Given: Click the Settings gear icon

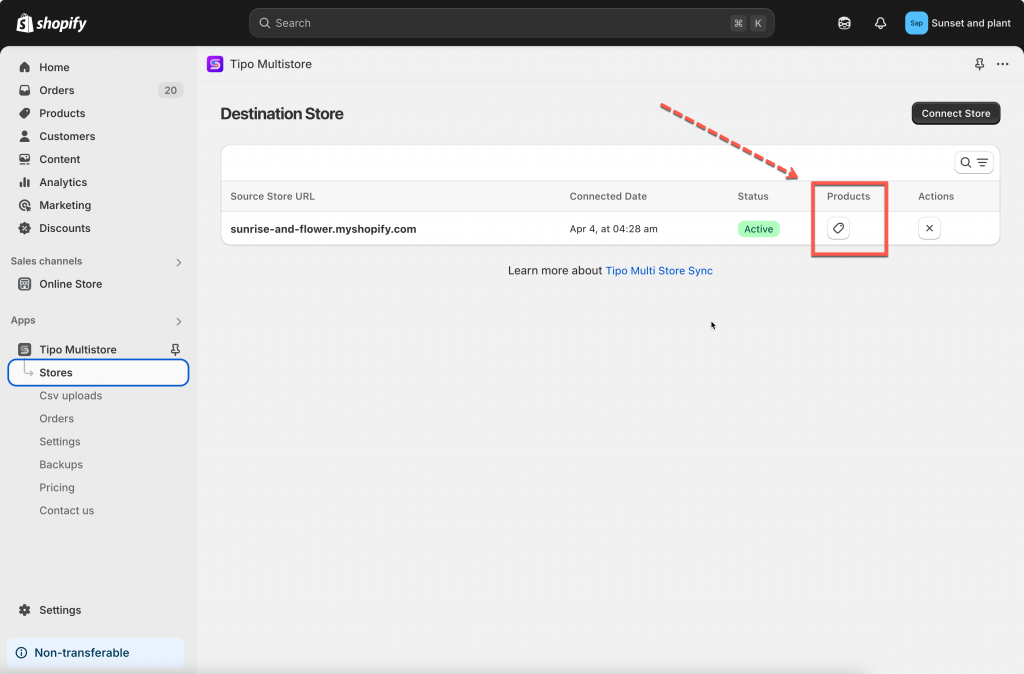Looking at the screenshot, I should click(x=25, y=610).
